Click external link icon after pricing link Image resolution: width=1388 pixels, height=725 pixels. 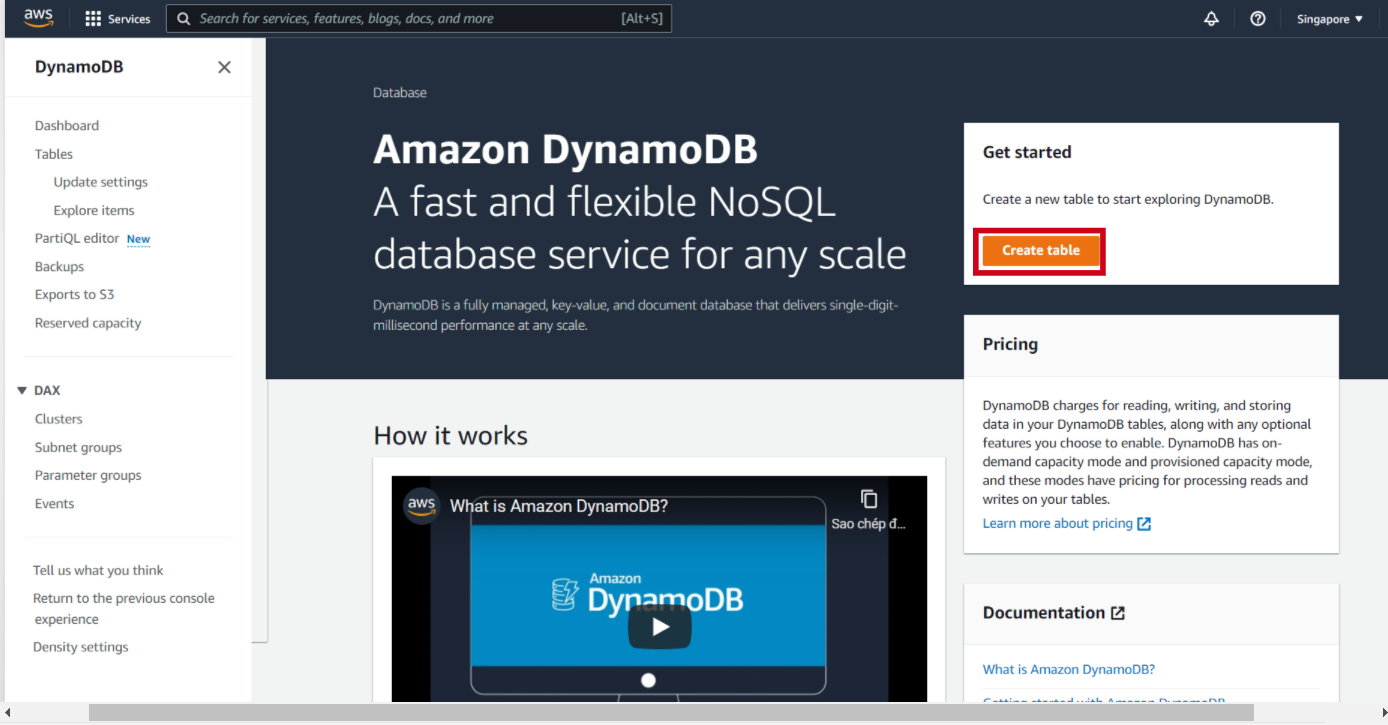(x=1144, y=524)
